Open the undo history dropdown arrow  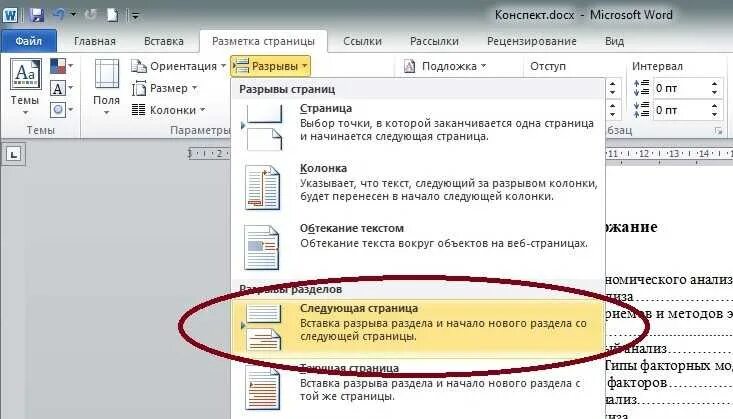click(x=73, y=15)
